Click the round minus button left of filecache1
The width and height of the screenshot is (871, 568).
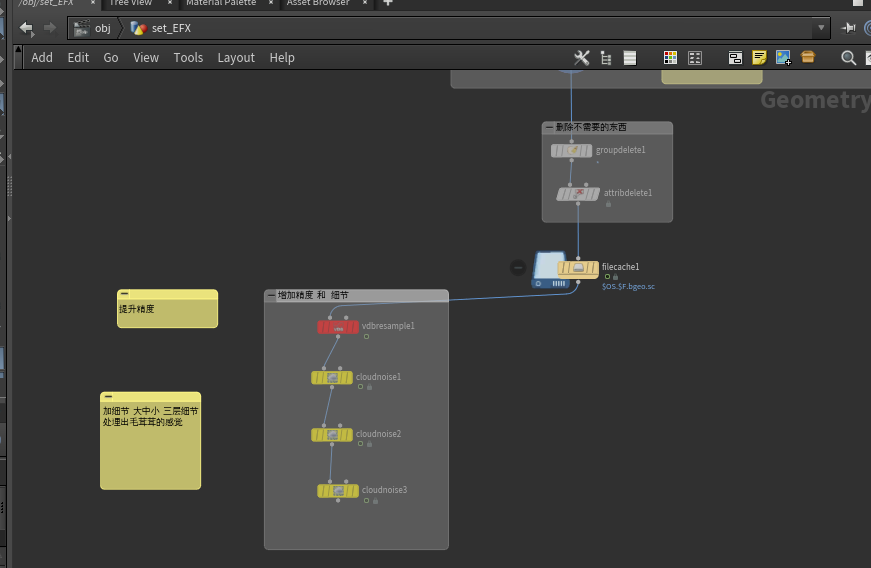tap(518, 268)
